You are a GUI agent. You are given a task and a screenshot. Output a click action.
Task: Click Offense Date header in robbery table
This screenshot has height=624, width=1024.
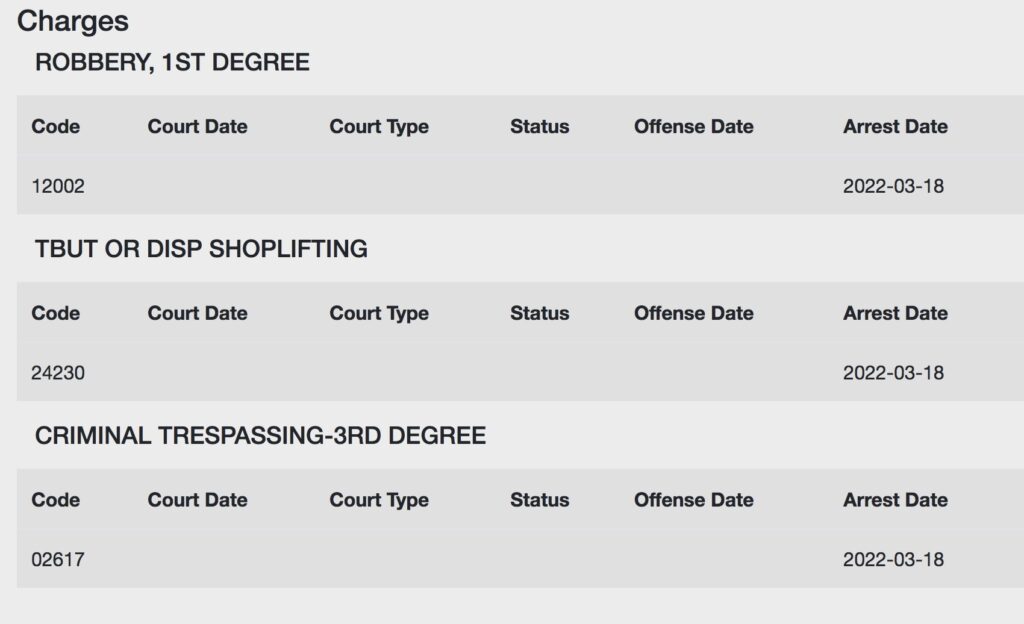(694, 127)
